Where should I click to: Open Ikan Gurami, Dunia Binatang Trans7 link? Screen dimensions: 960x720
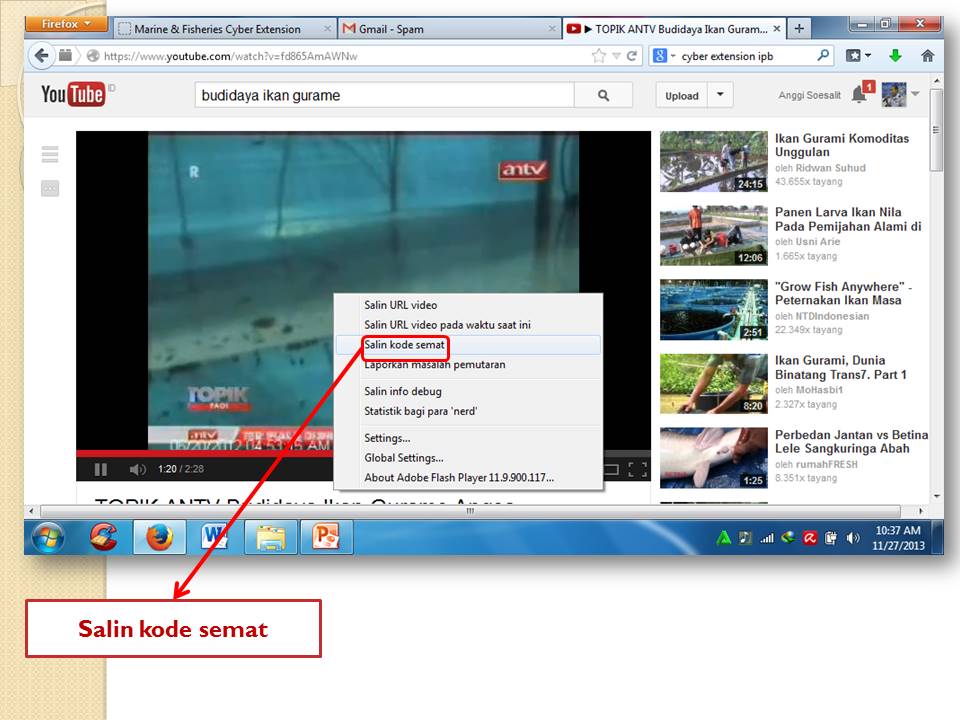841,367
